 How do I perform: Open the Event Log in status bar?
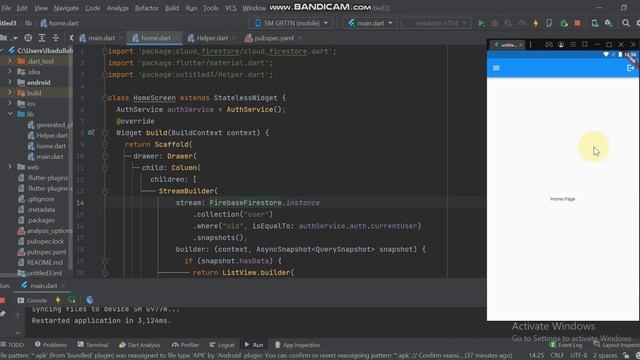[x=566, y=345]
